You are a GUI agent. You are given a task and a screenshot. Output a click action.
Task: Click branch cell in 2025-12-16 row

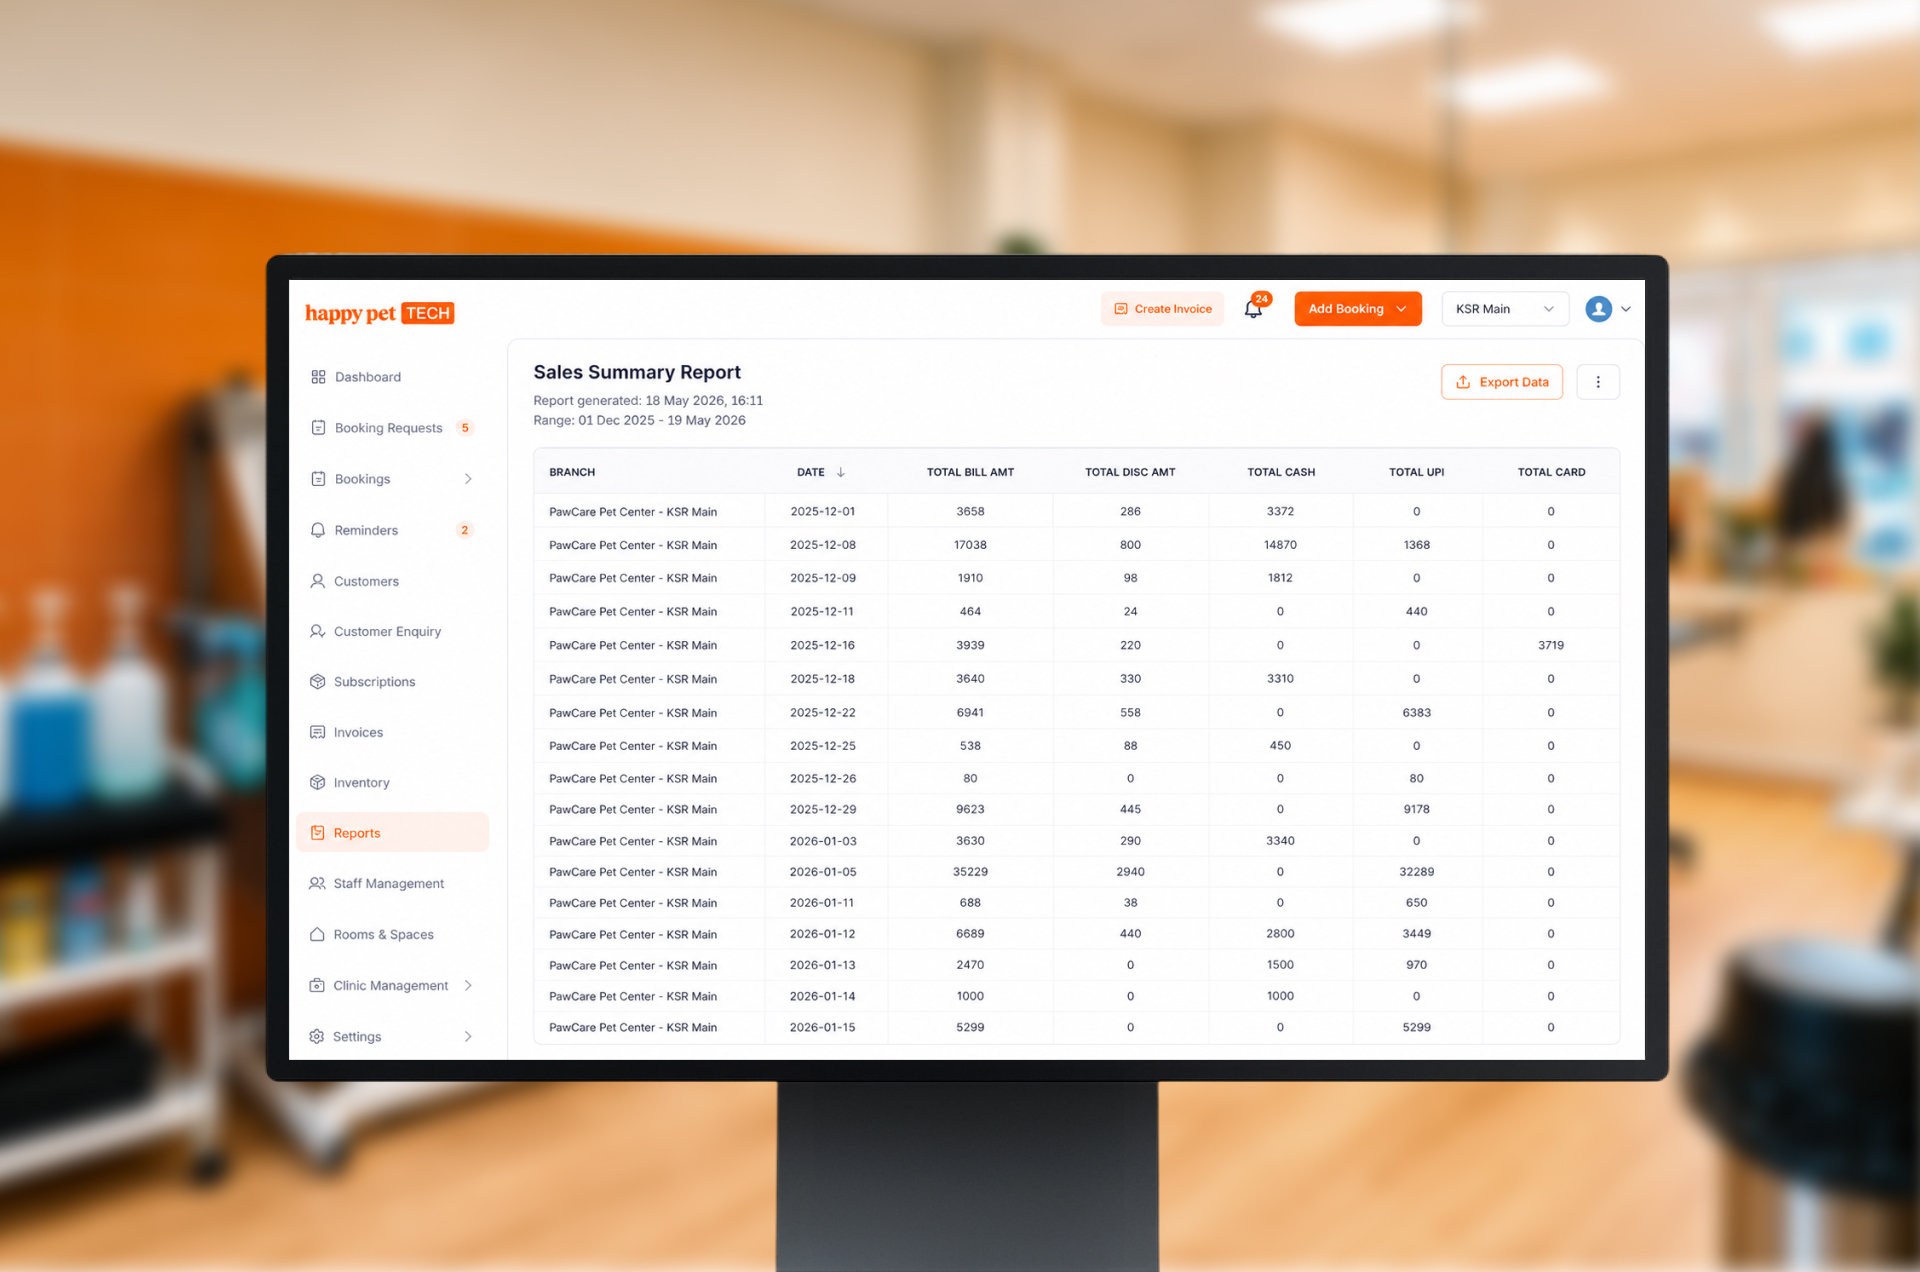[x=633, y=645]
